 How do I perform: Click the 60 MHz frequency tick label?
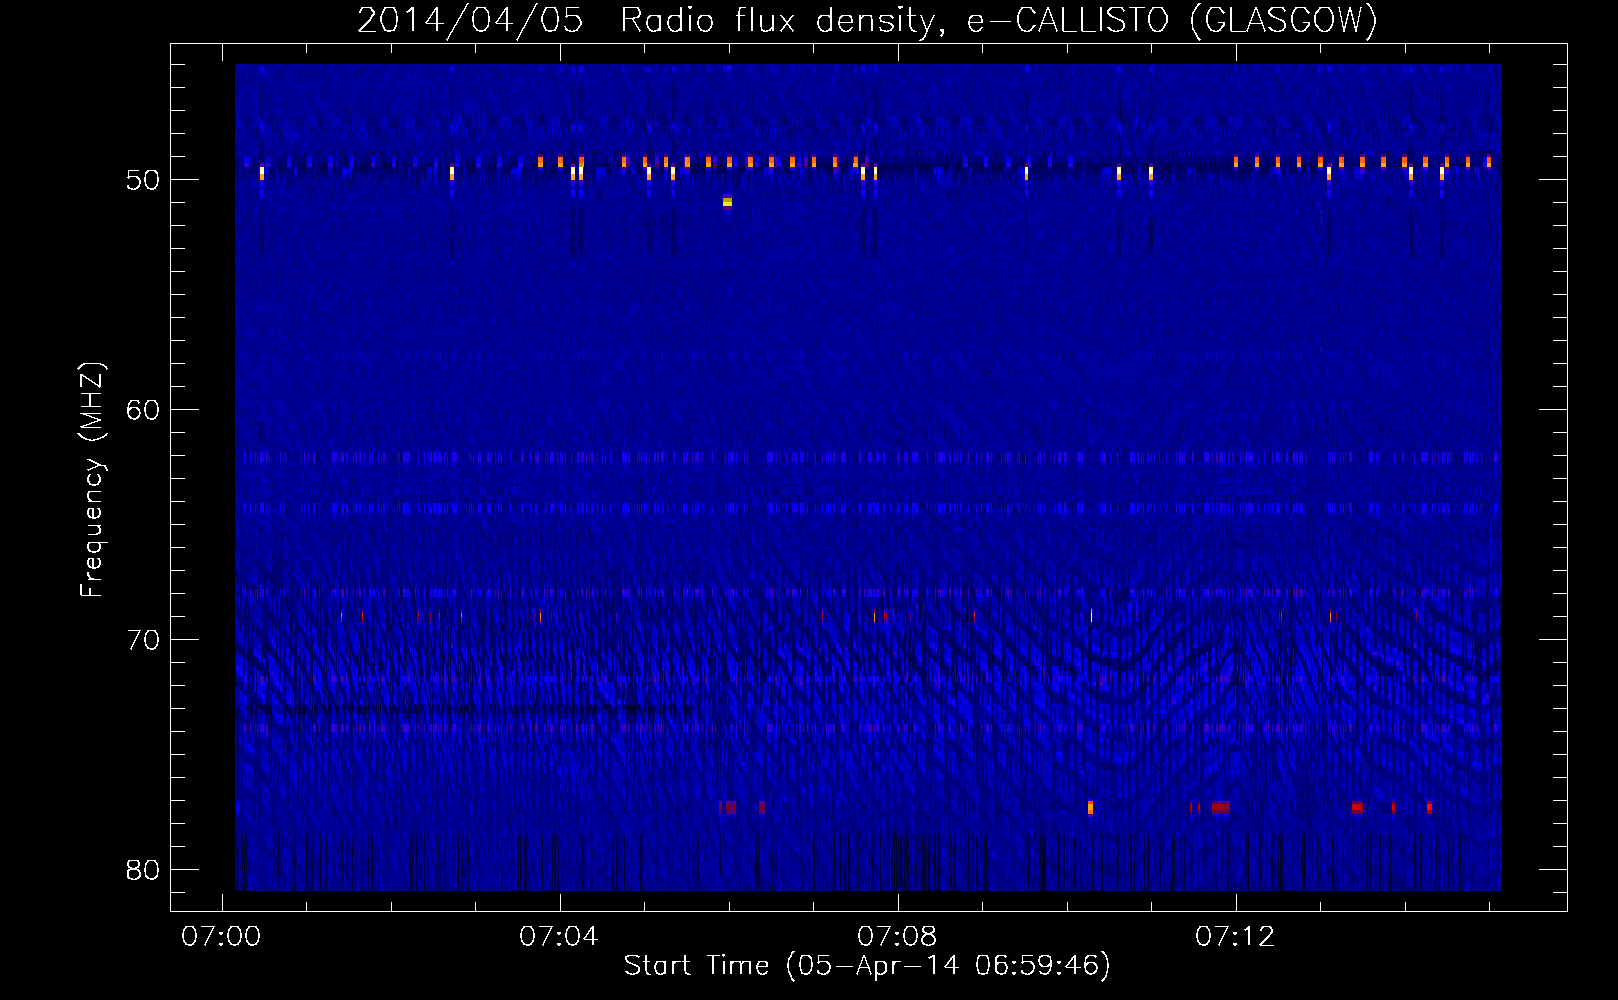click(143, 410)
